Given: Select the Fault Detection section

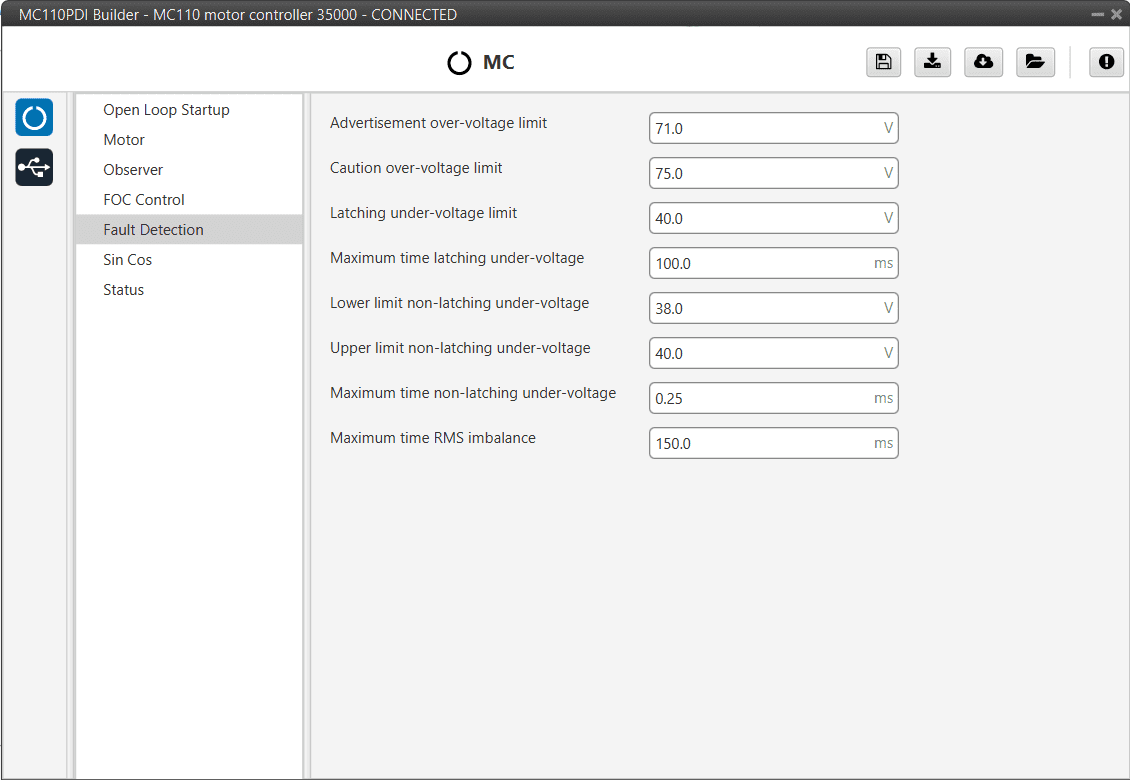Looking at the screenshot, I should [189, 229].
